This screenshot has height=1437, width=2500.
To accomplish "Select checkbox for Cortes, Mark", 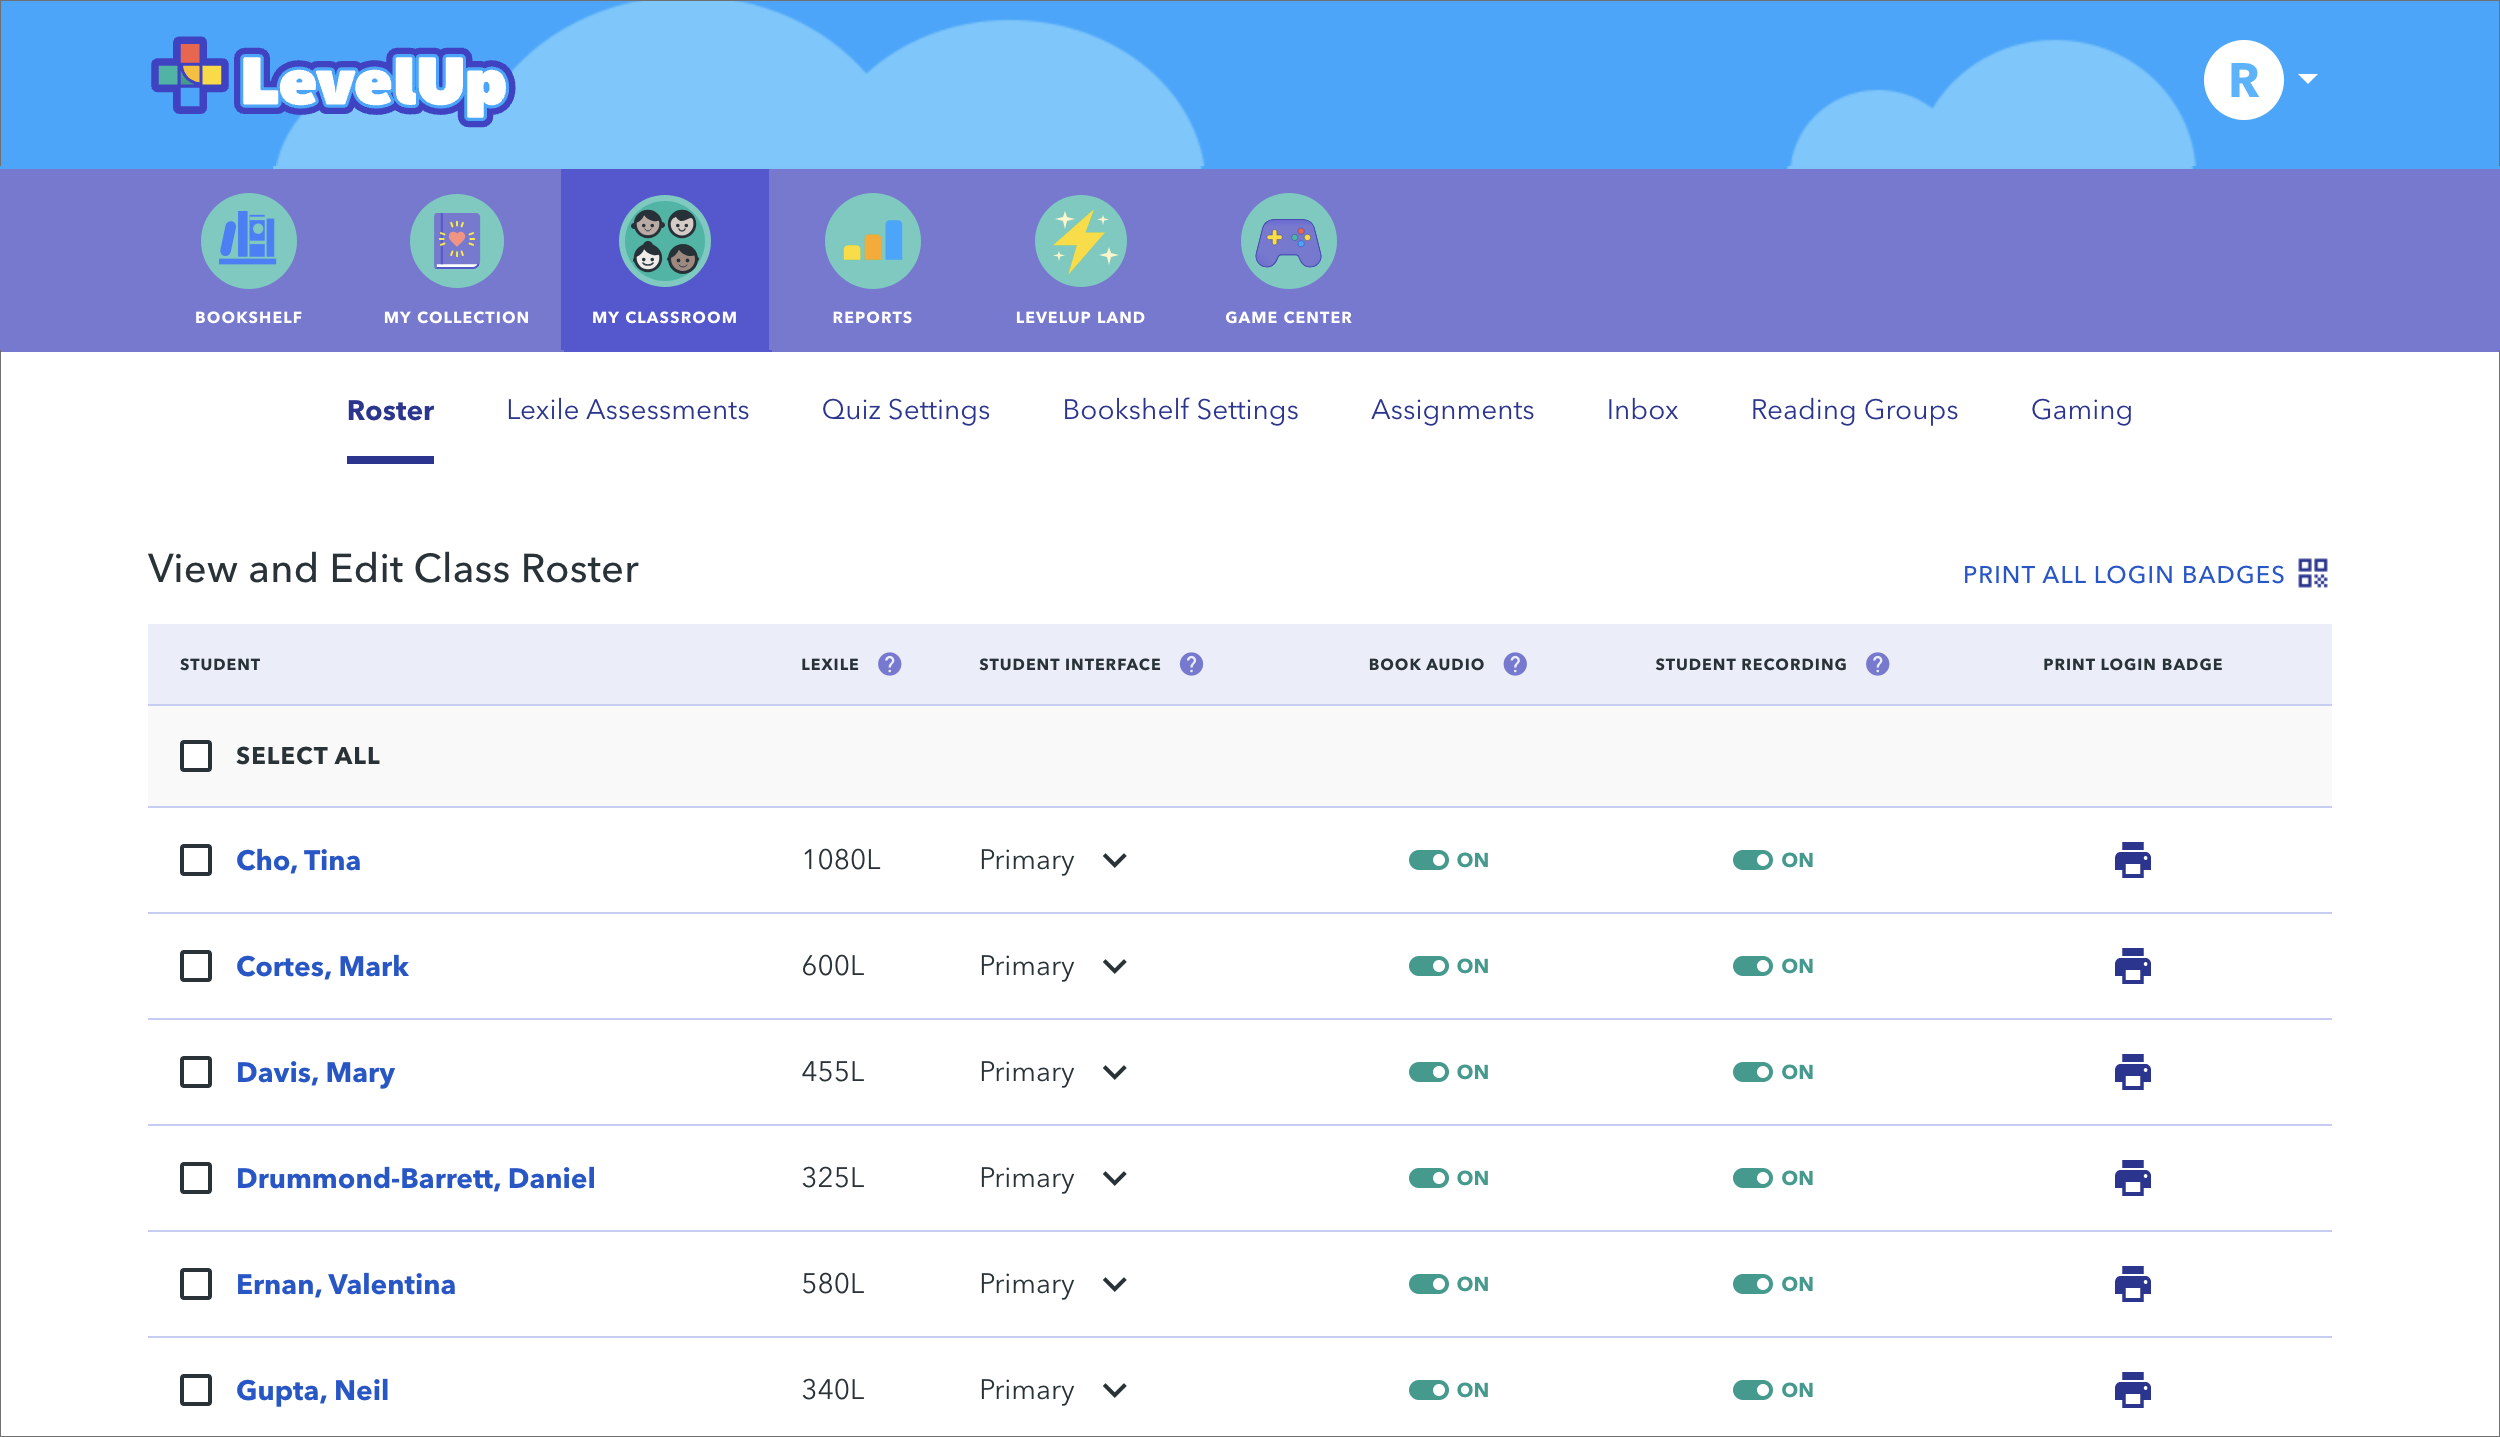I will [x=196, y=966].
